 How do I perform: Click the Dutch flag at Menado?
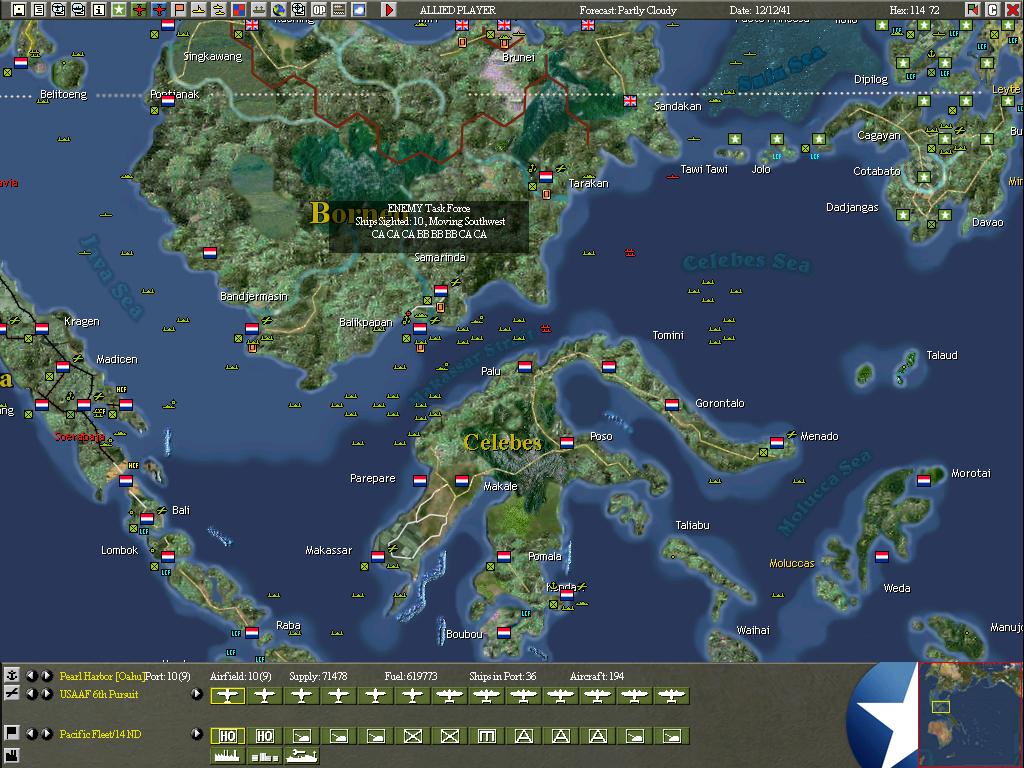[x=776, y=442]
